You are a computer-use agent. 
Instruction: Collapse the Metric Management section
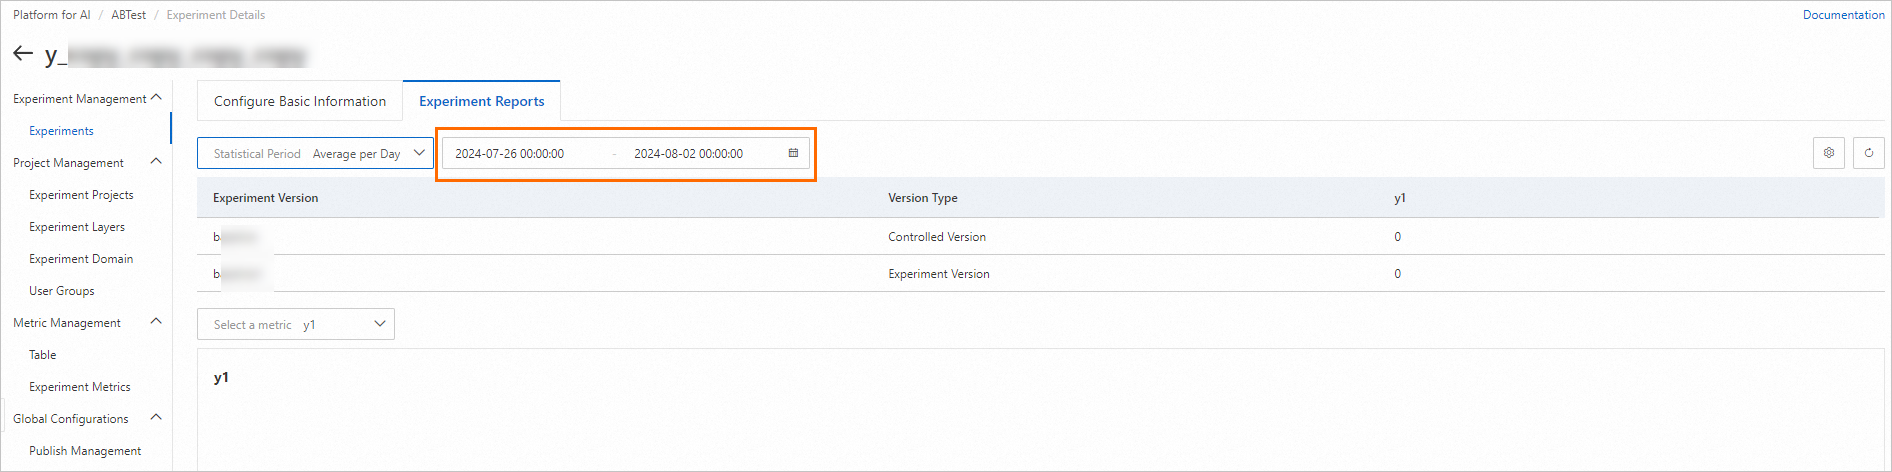(156, 322)
